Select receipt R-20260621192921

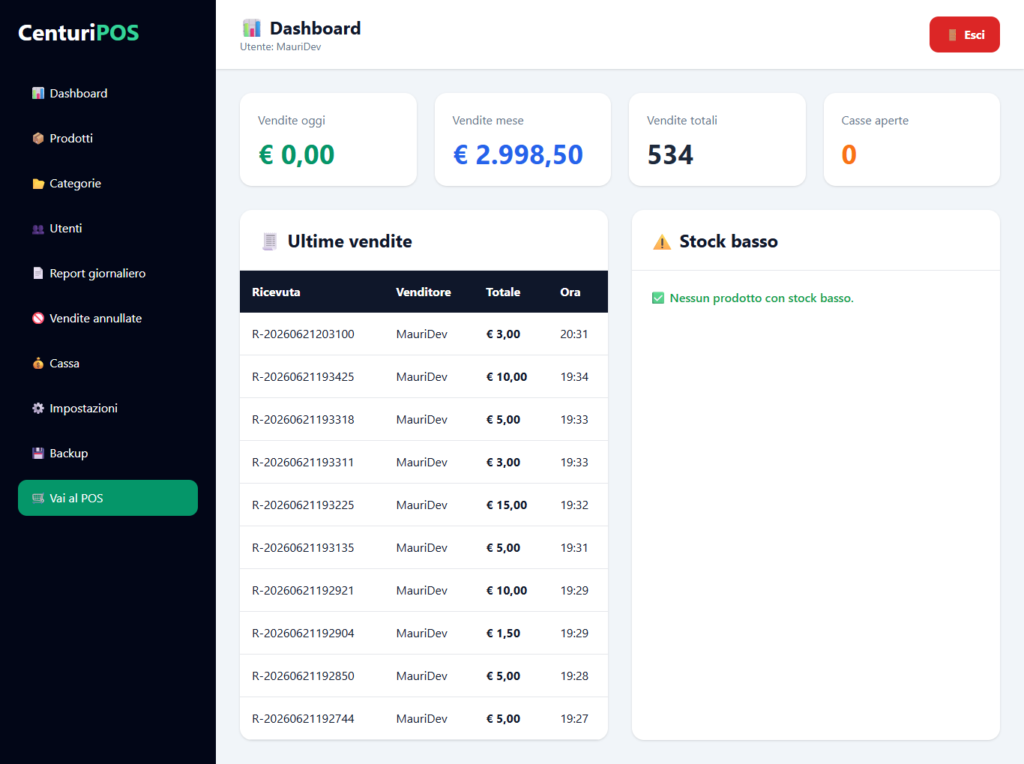(x=303, y=591)
